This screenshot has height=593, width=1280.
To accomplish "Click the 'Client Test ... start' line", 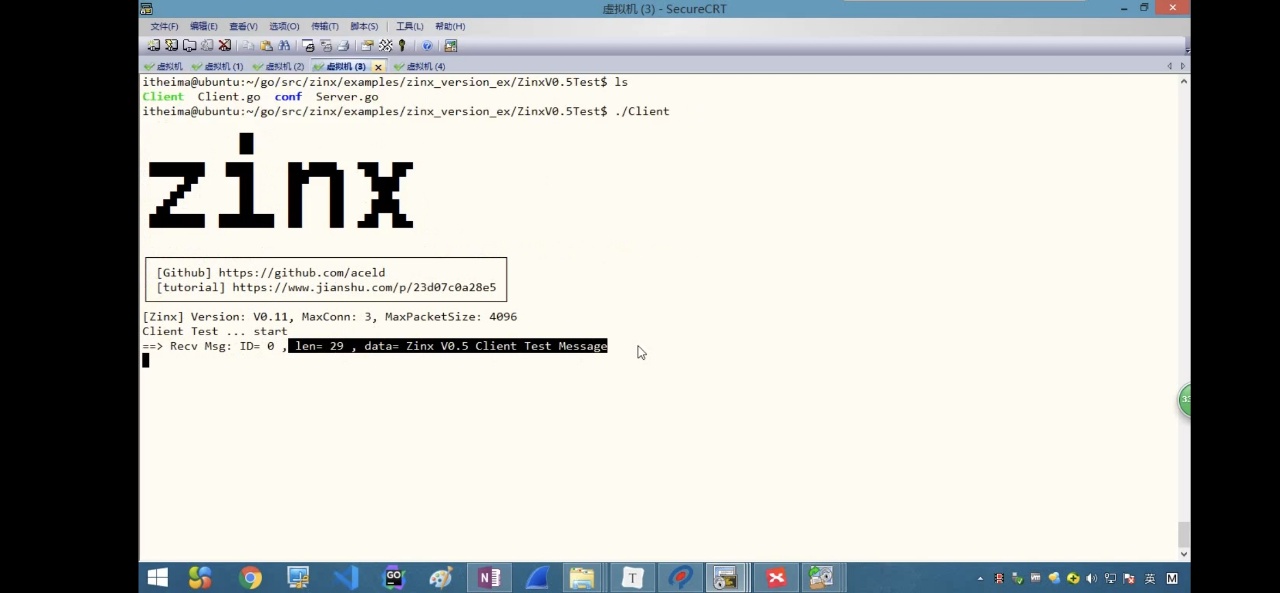I will pyautogui.click(x=215, y=331).
